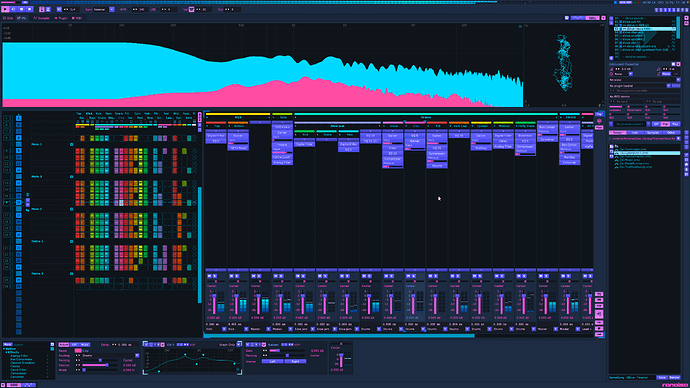Image resolution: width=690 pixels, height=388 pixels.
Task: Click the pink track Name color swatch
Action: [x=78, y=351]
